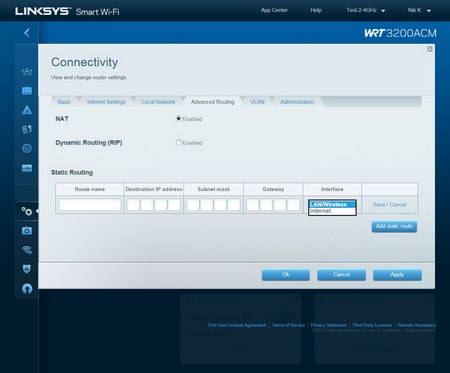The width and height of the screenshot is (450, 373).
Task: Open the Nik K. account dropdown
Action: coord(419,10)
